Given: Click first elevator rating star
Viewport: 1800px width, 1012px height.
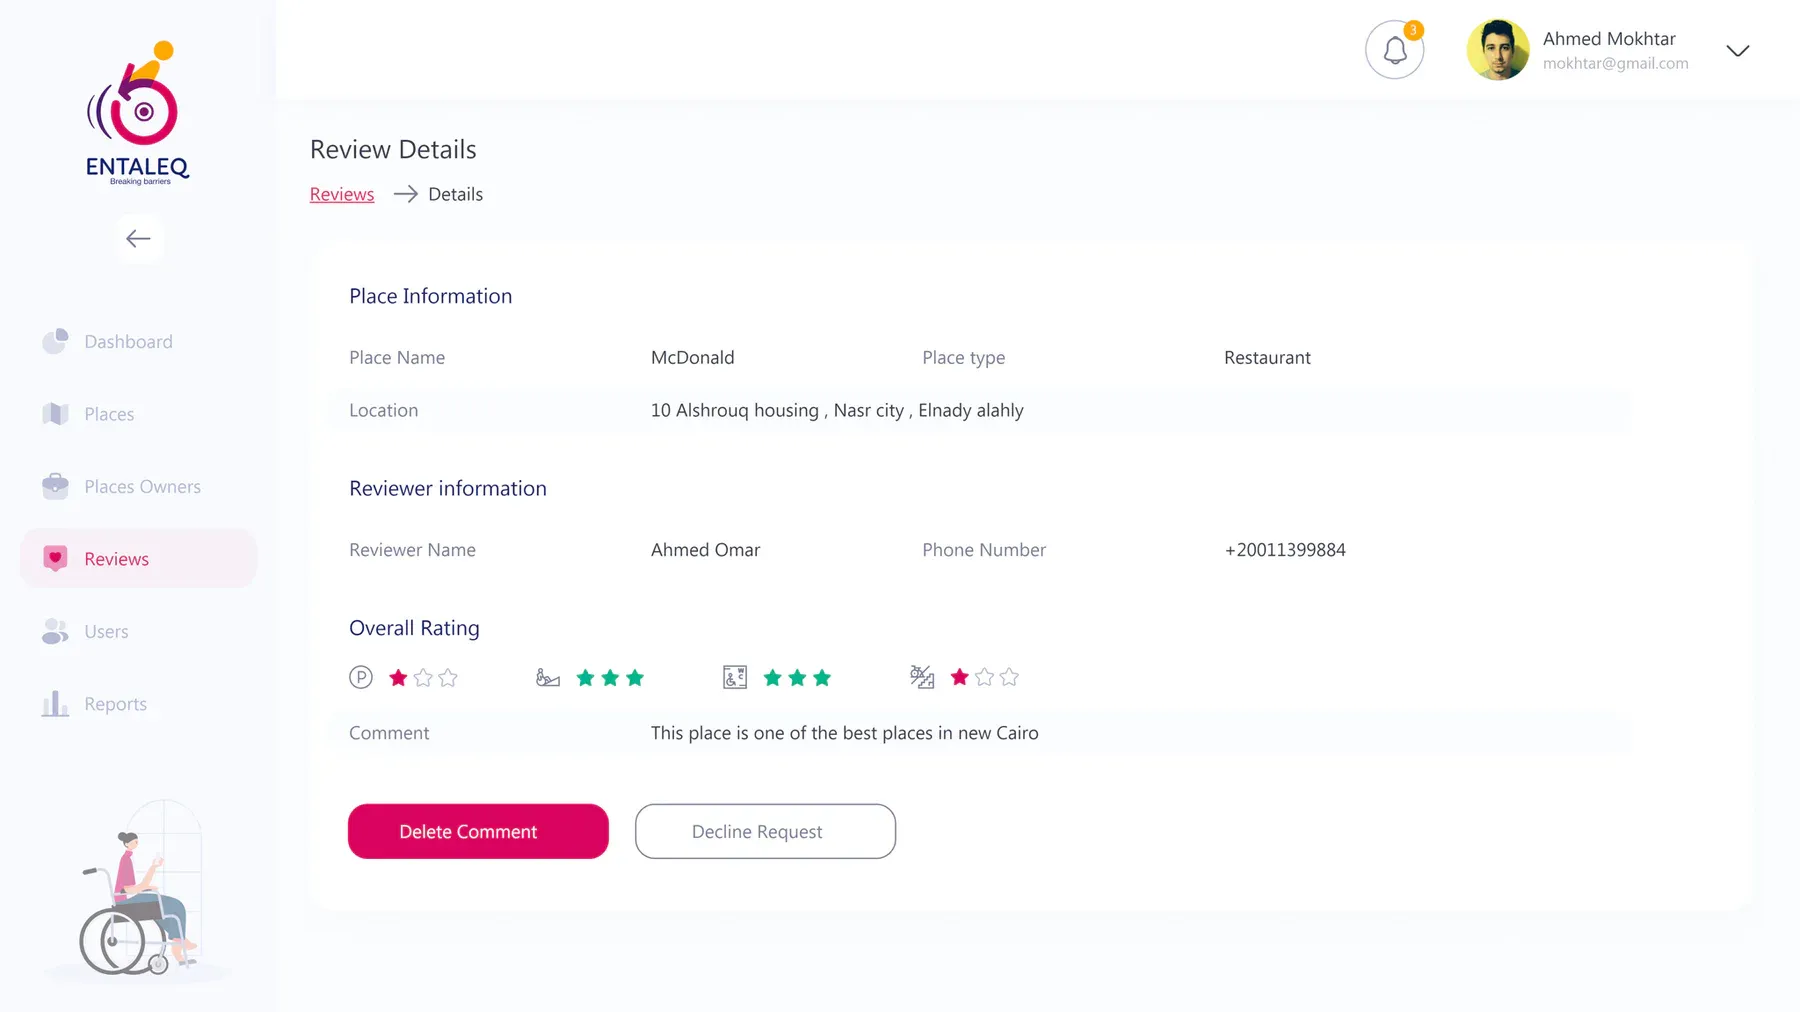Looking at the screenshot, I should pyautogui.click(x=773, y=678).
